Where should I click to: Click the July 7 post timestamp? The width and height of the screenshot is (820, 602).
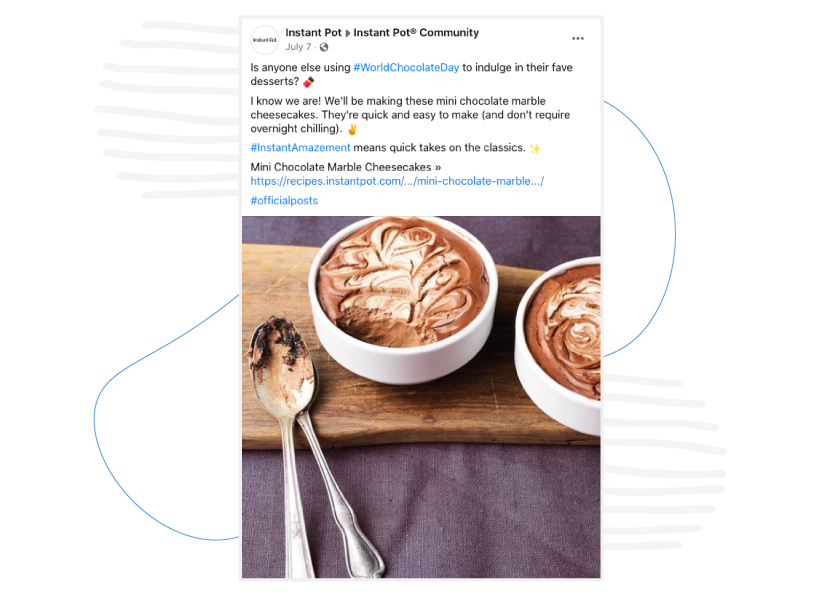click(x=298, y=47)
